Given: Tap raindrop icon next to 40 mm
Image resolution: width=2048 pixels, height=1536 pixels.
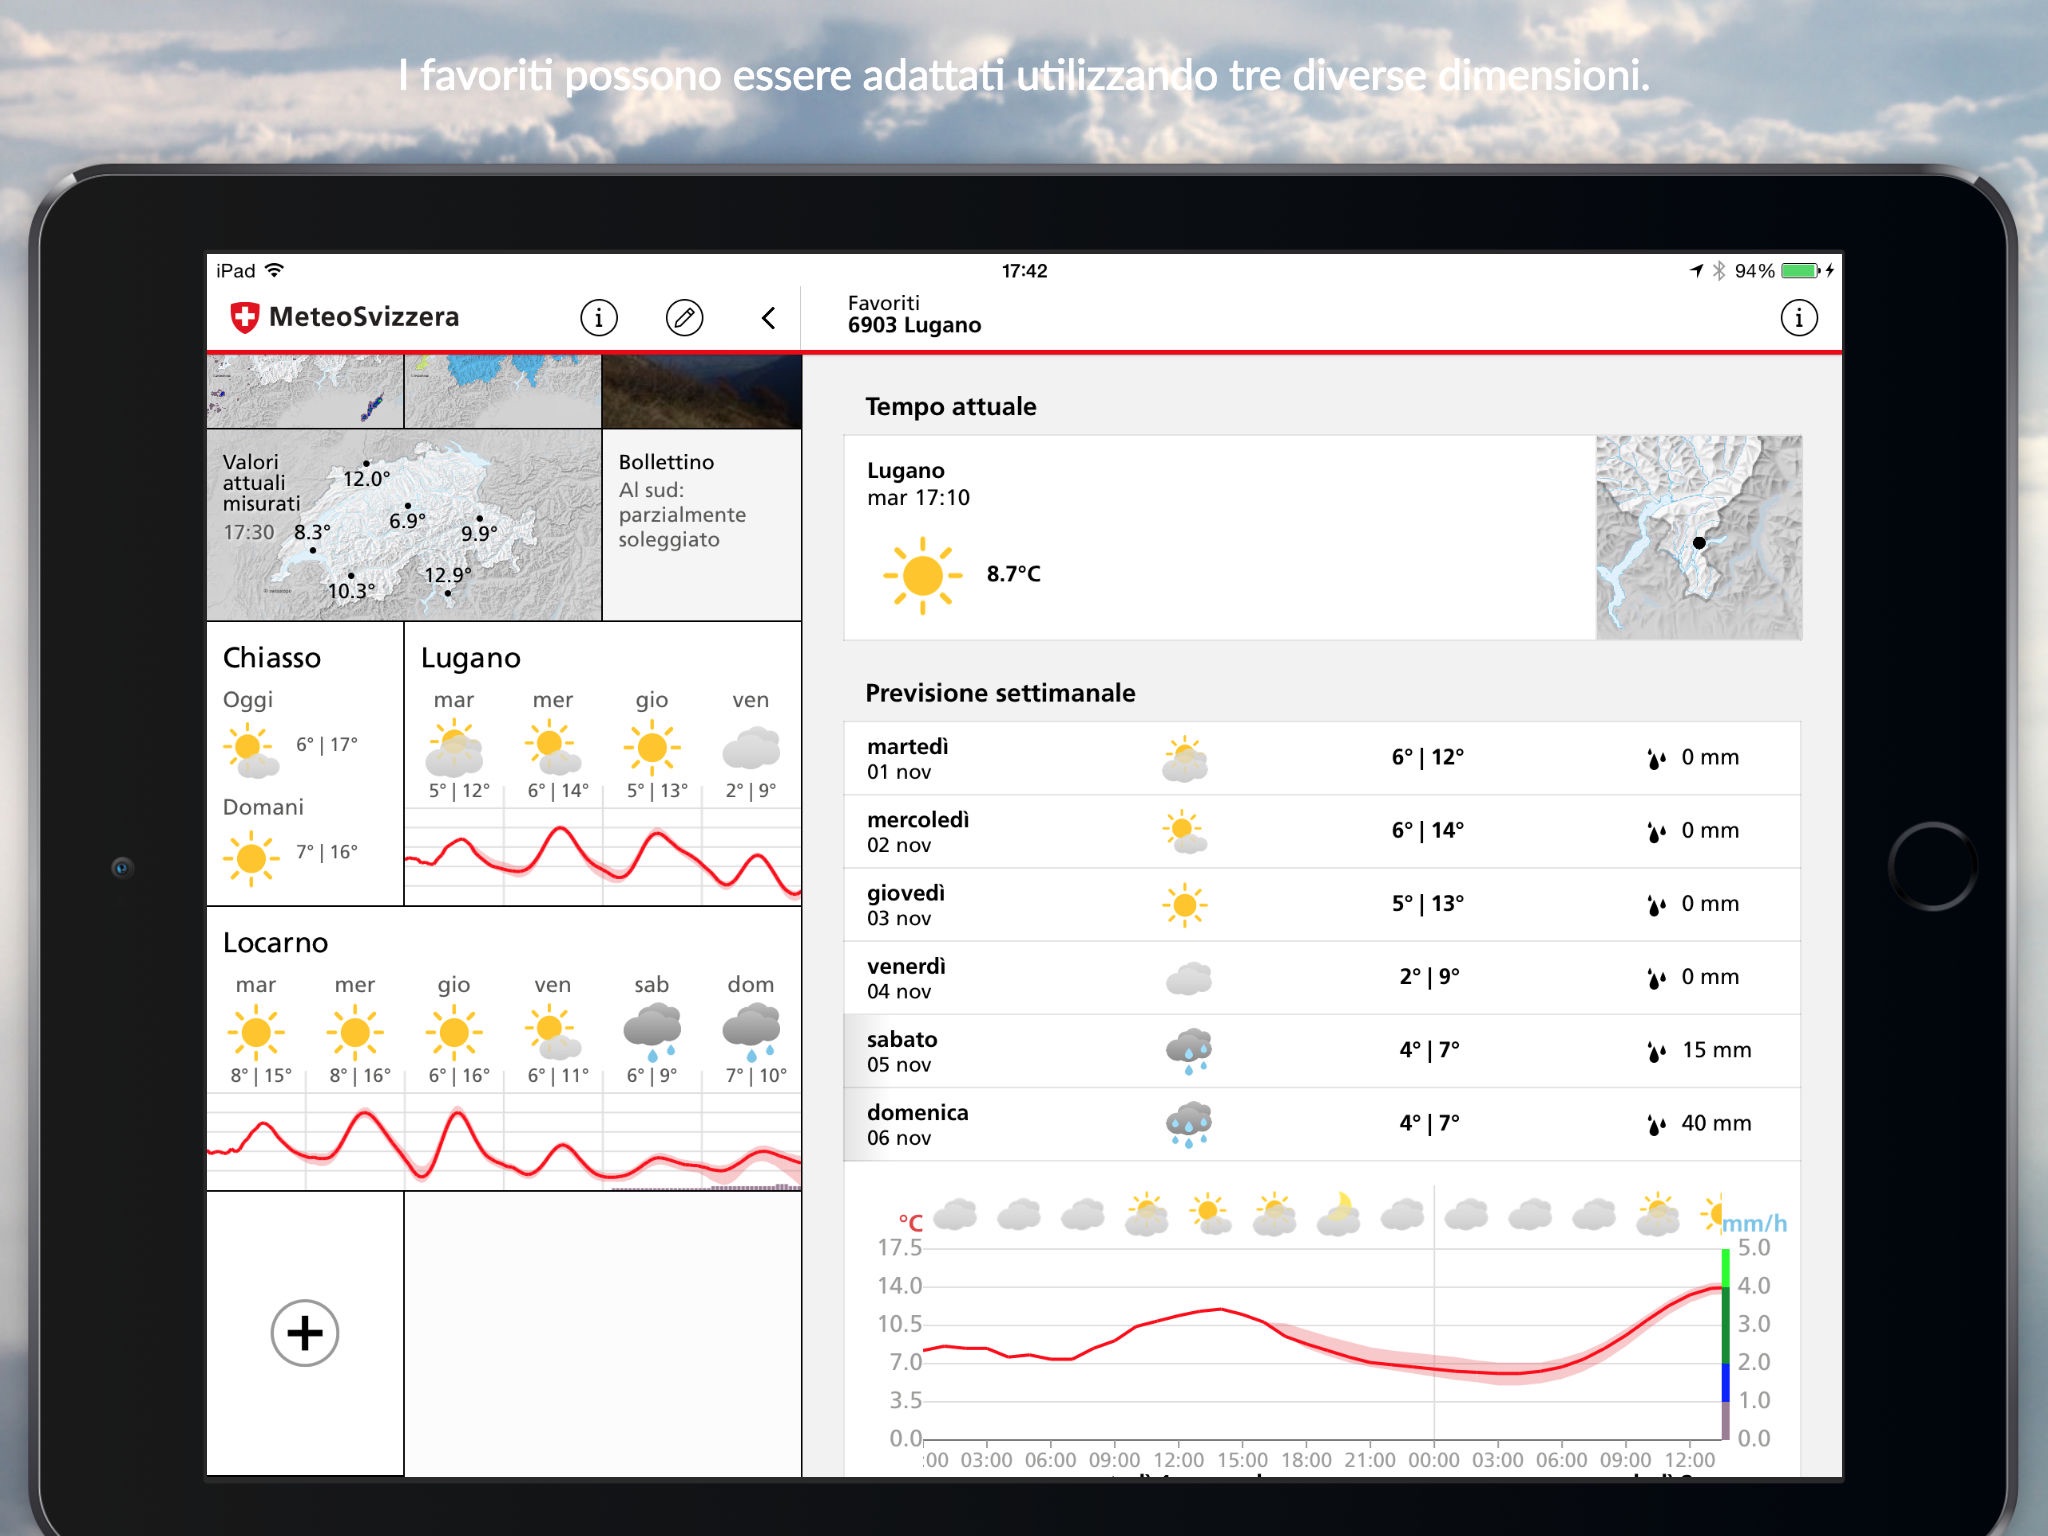Looking at the screenshot, I should 1656,1125.
